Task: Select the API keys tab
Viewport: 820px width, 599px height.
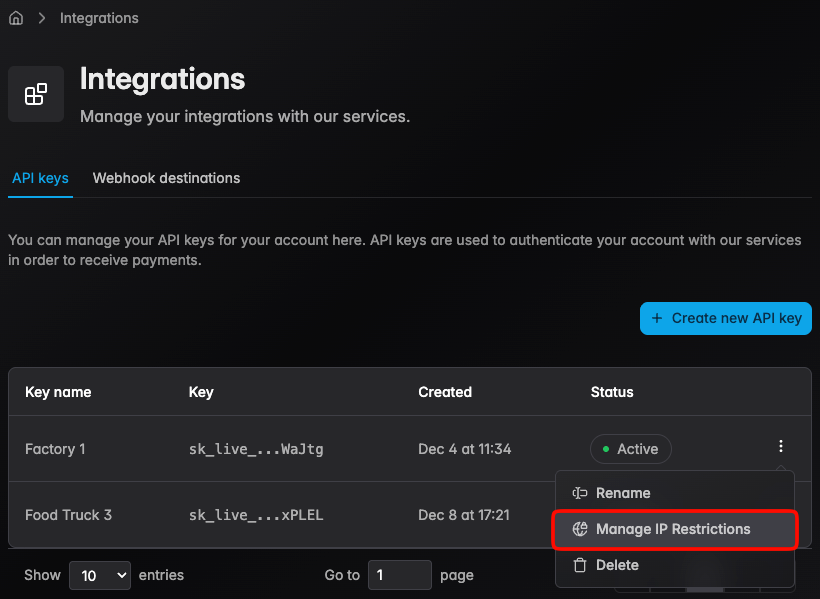Action: (x=40, y=178)
